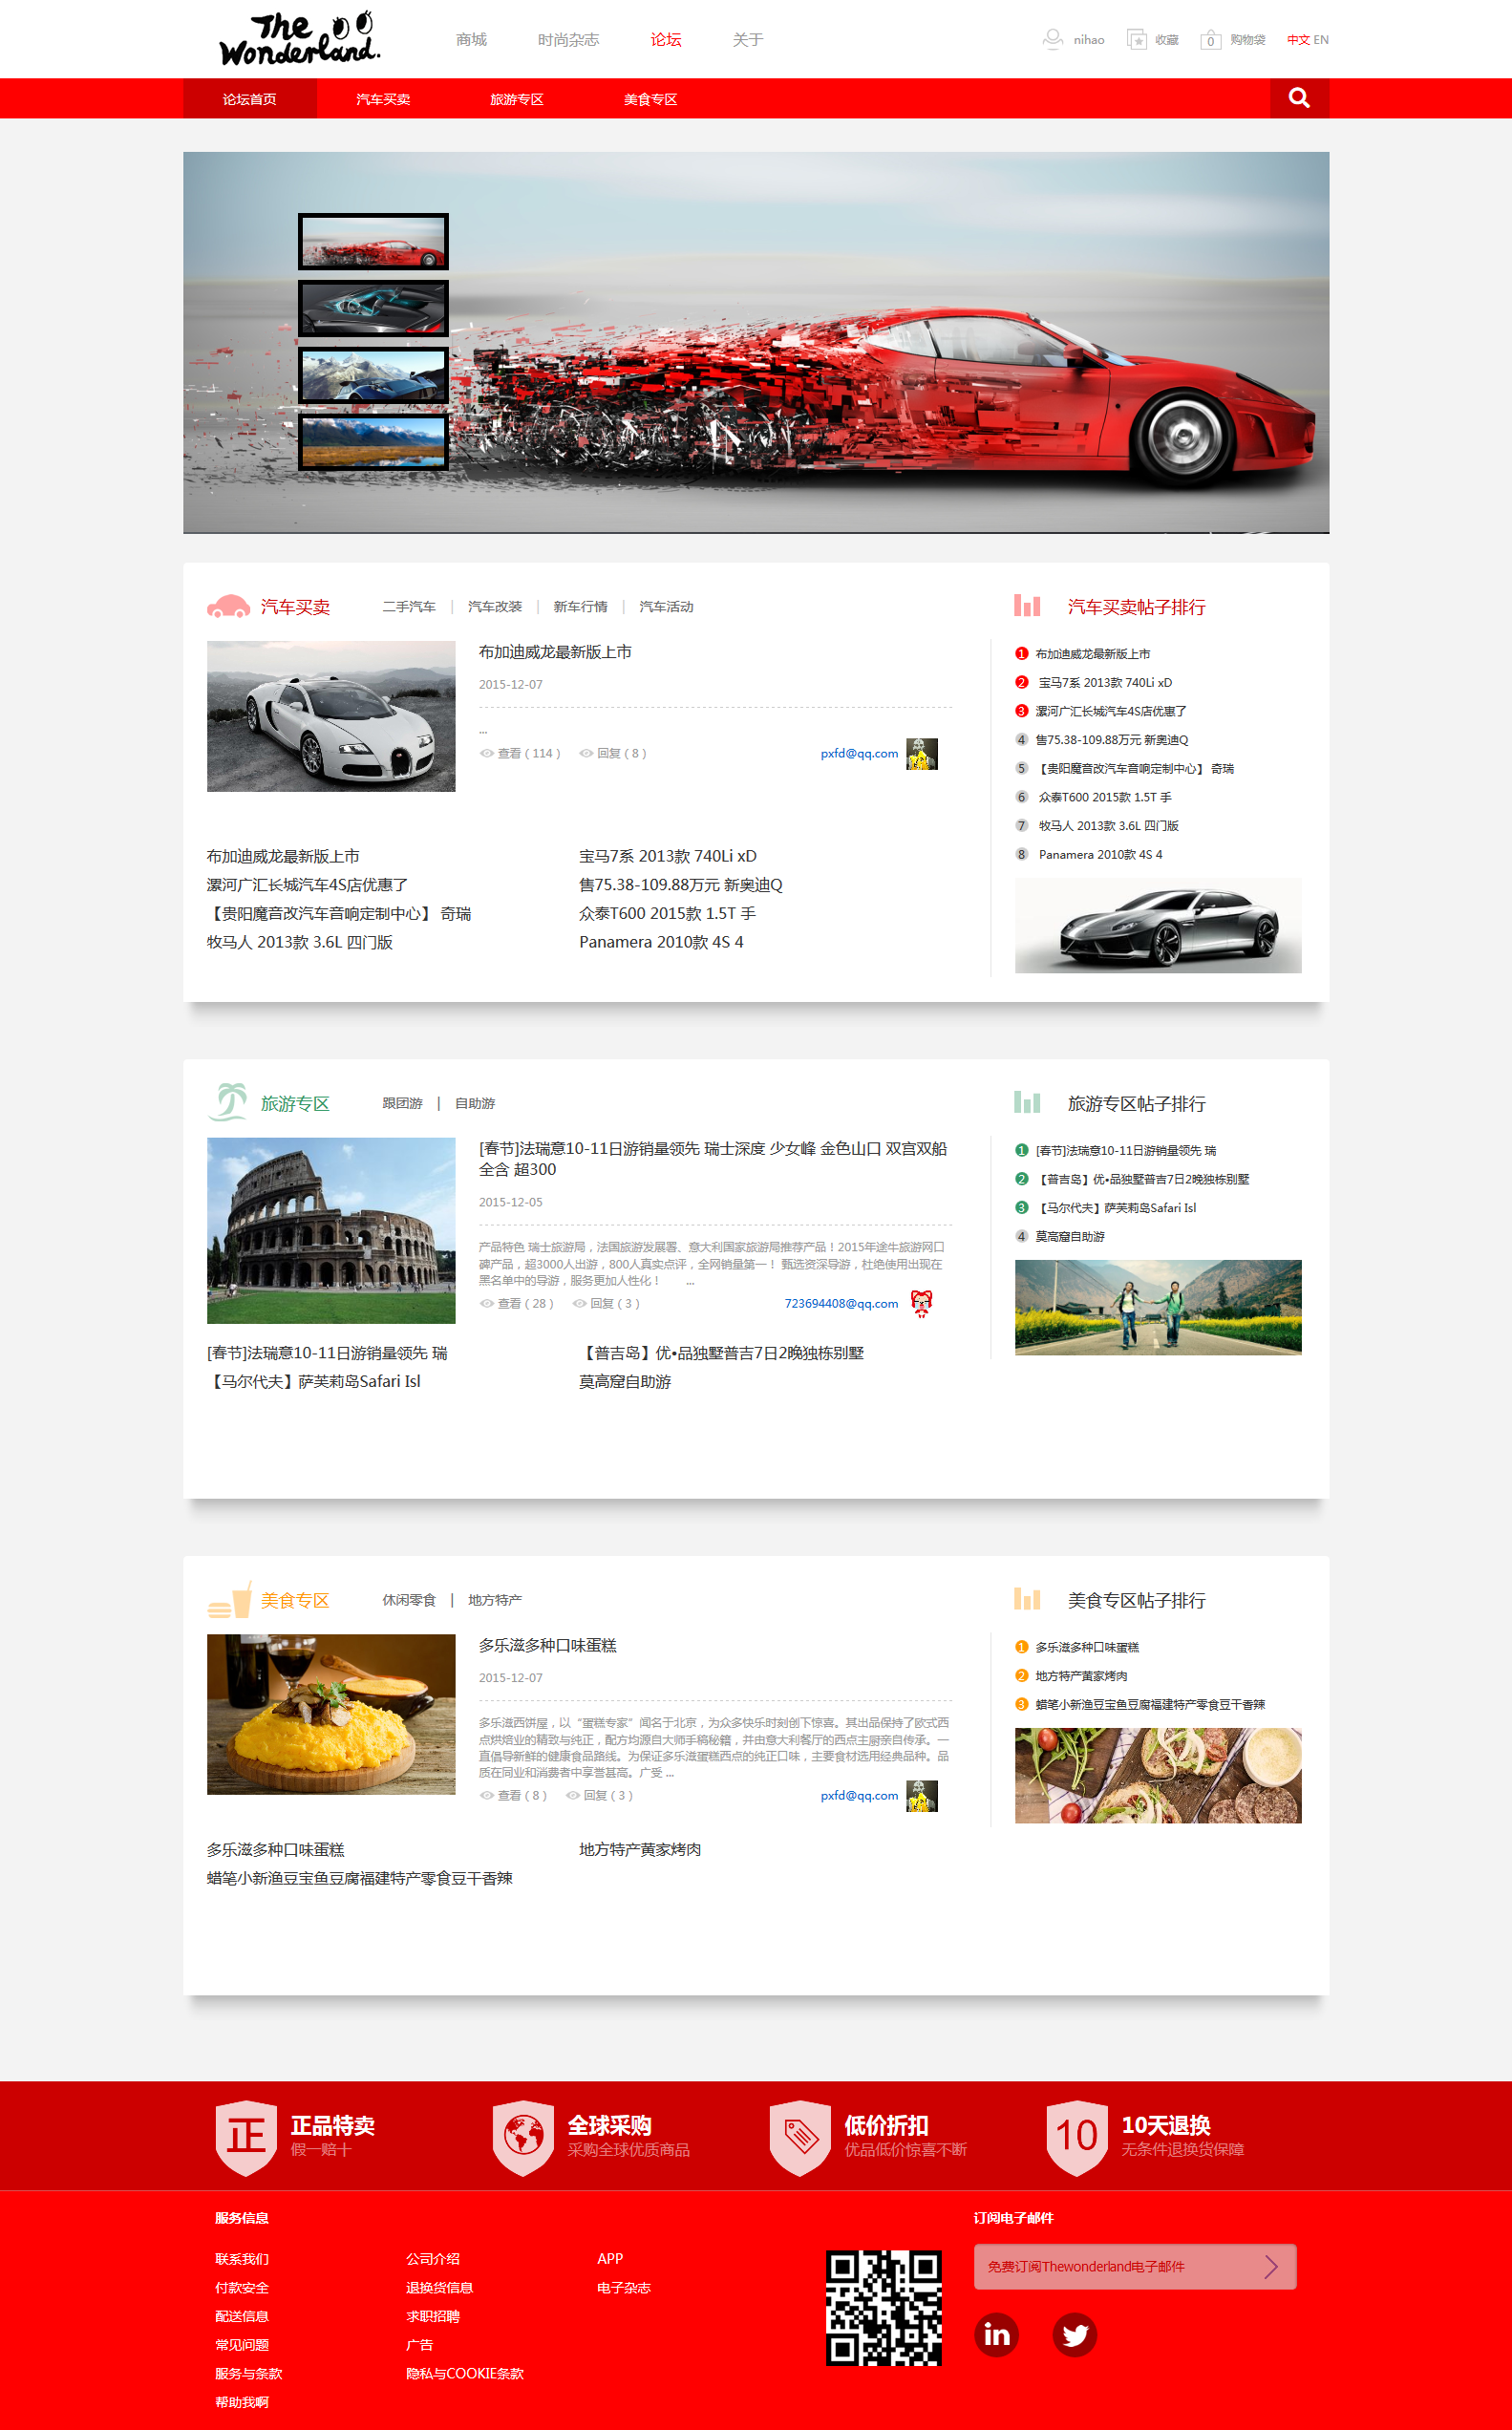This screenshot has height=2430, width=1512.
Task: Click the red car section icon
Action: (x=228, y=606)
